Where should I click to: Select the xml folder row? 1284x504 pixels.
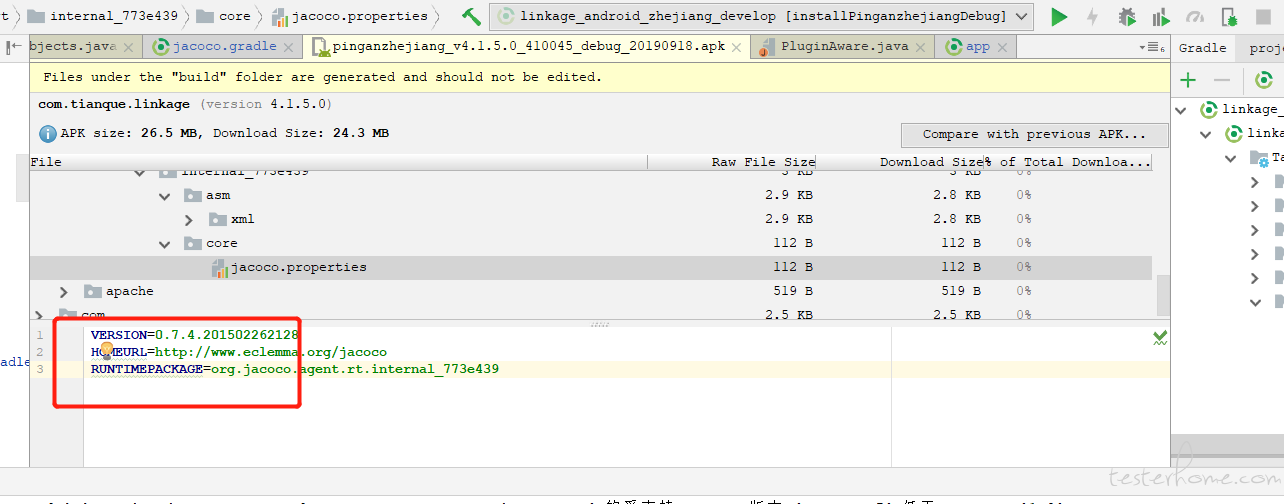click(590, 219)
